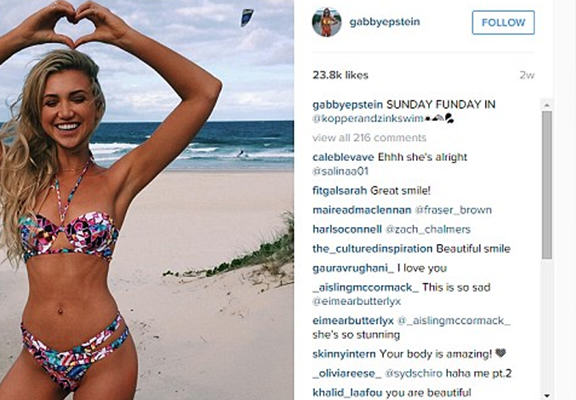Open the @salinaa01 mention

tap(340, 171)
